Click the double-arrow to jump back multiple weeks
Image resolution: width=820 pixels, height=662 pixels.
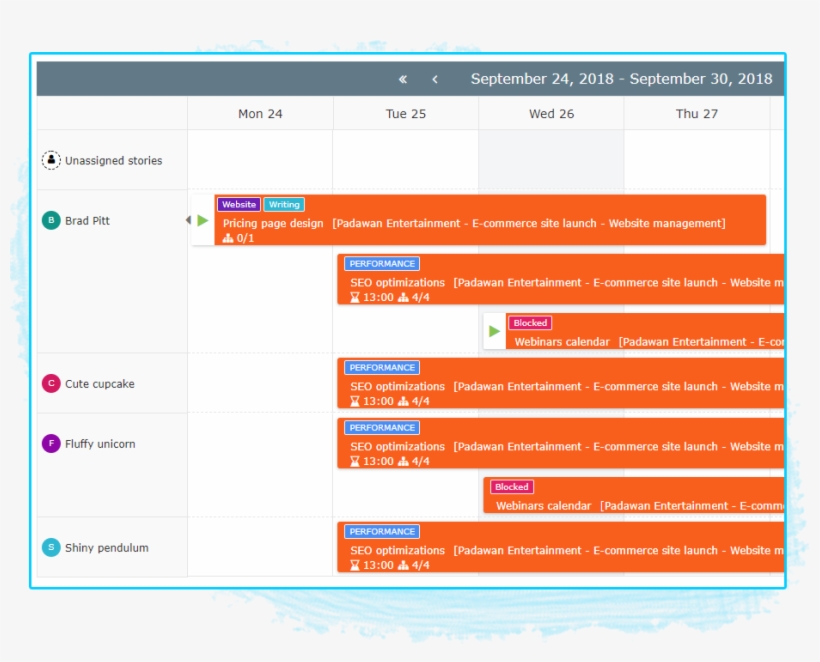click(402, 78)
